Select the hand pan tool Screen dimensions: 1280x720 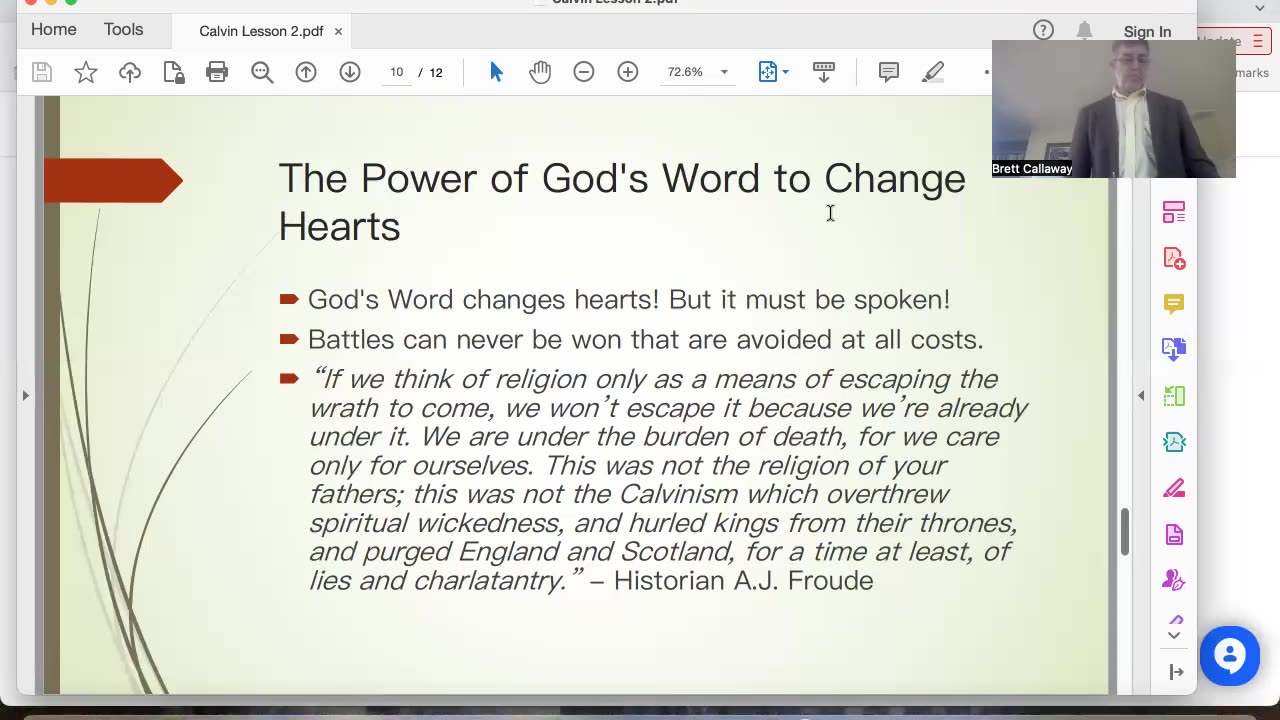tap(540, 72)
